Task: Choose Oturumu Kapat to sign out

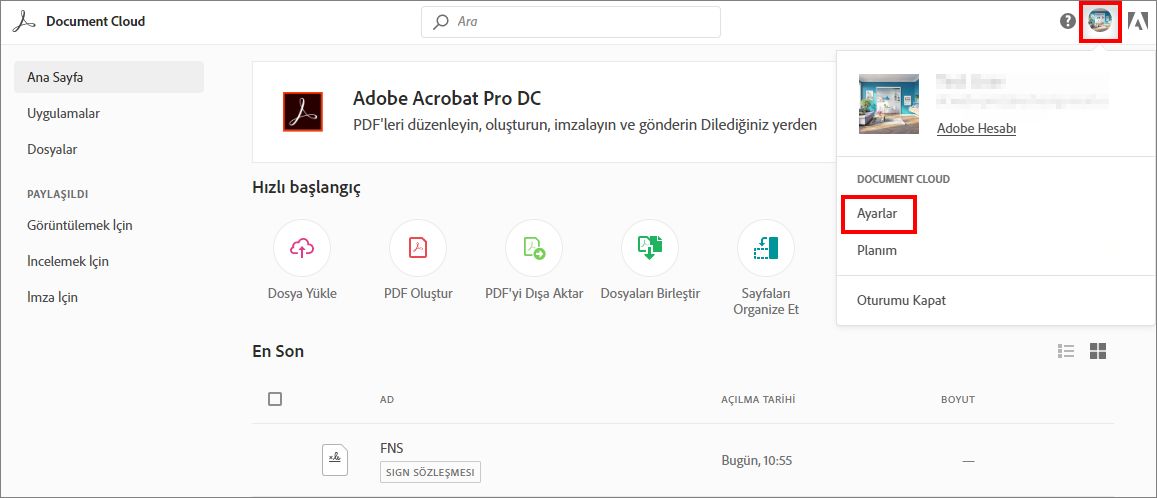Action: (x=901, y=300)
